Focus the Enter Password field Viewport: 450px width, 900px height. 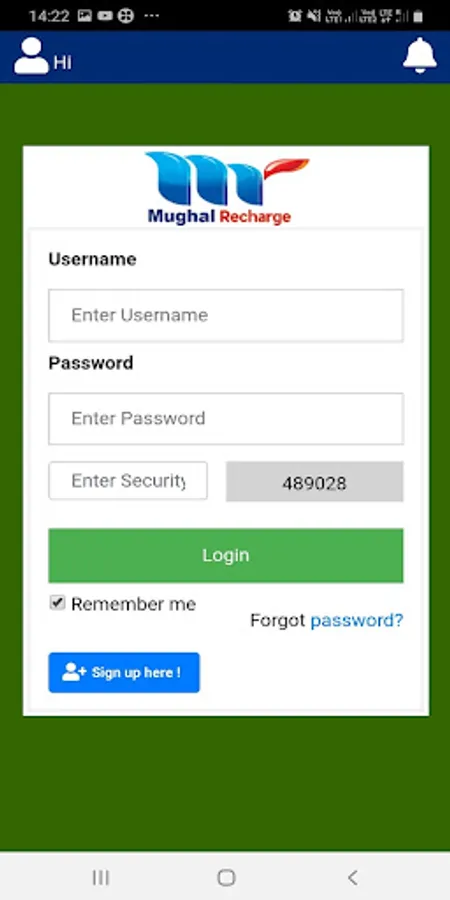click(x=226, y=418)
